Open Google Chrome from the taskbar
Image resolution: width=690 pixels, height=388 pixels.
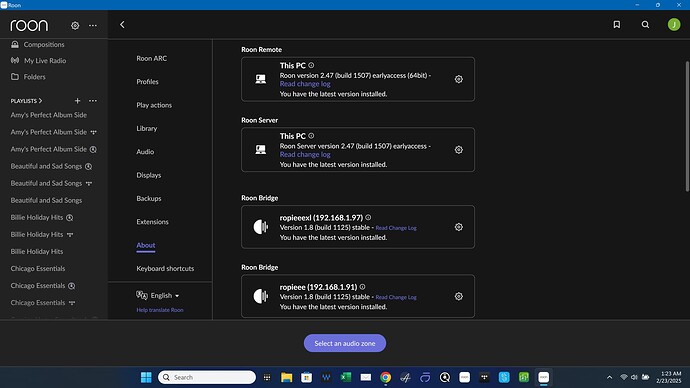click(385, 377)
